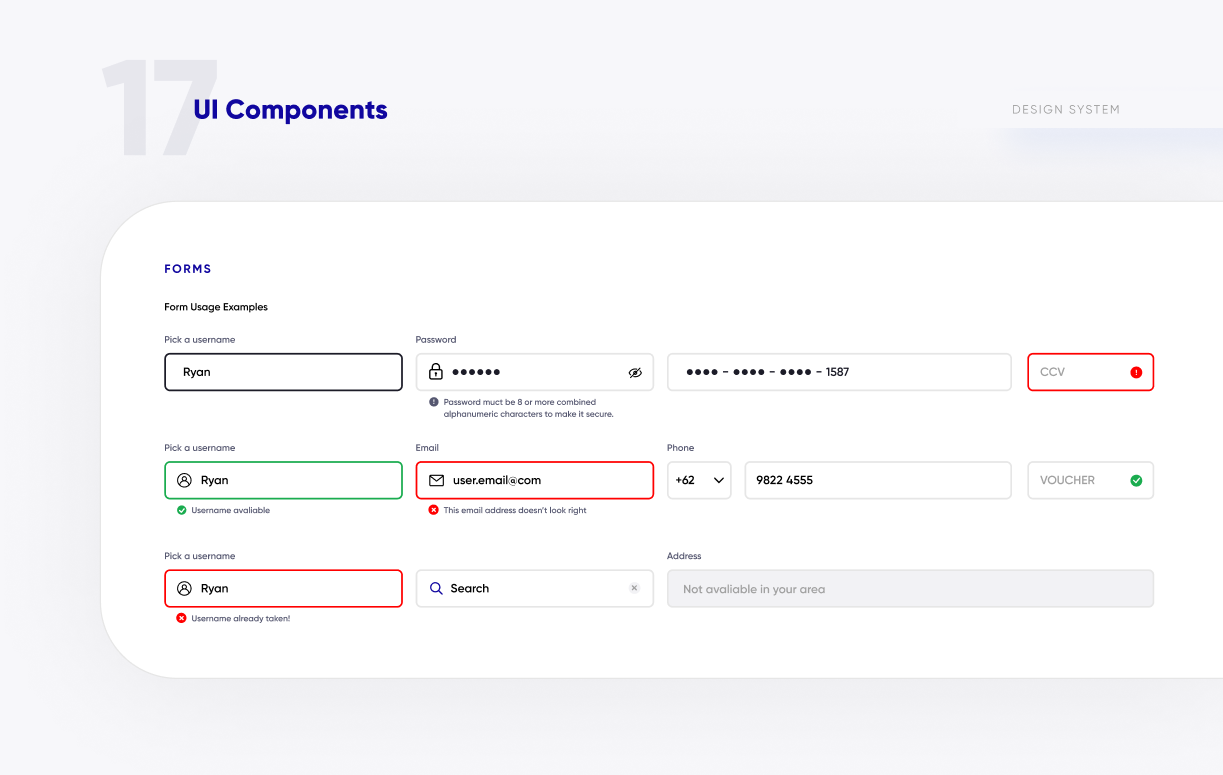Focus the black-bordered Ryan username field
1223x775 pixels.
284,372
